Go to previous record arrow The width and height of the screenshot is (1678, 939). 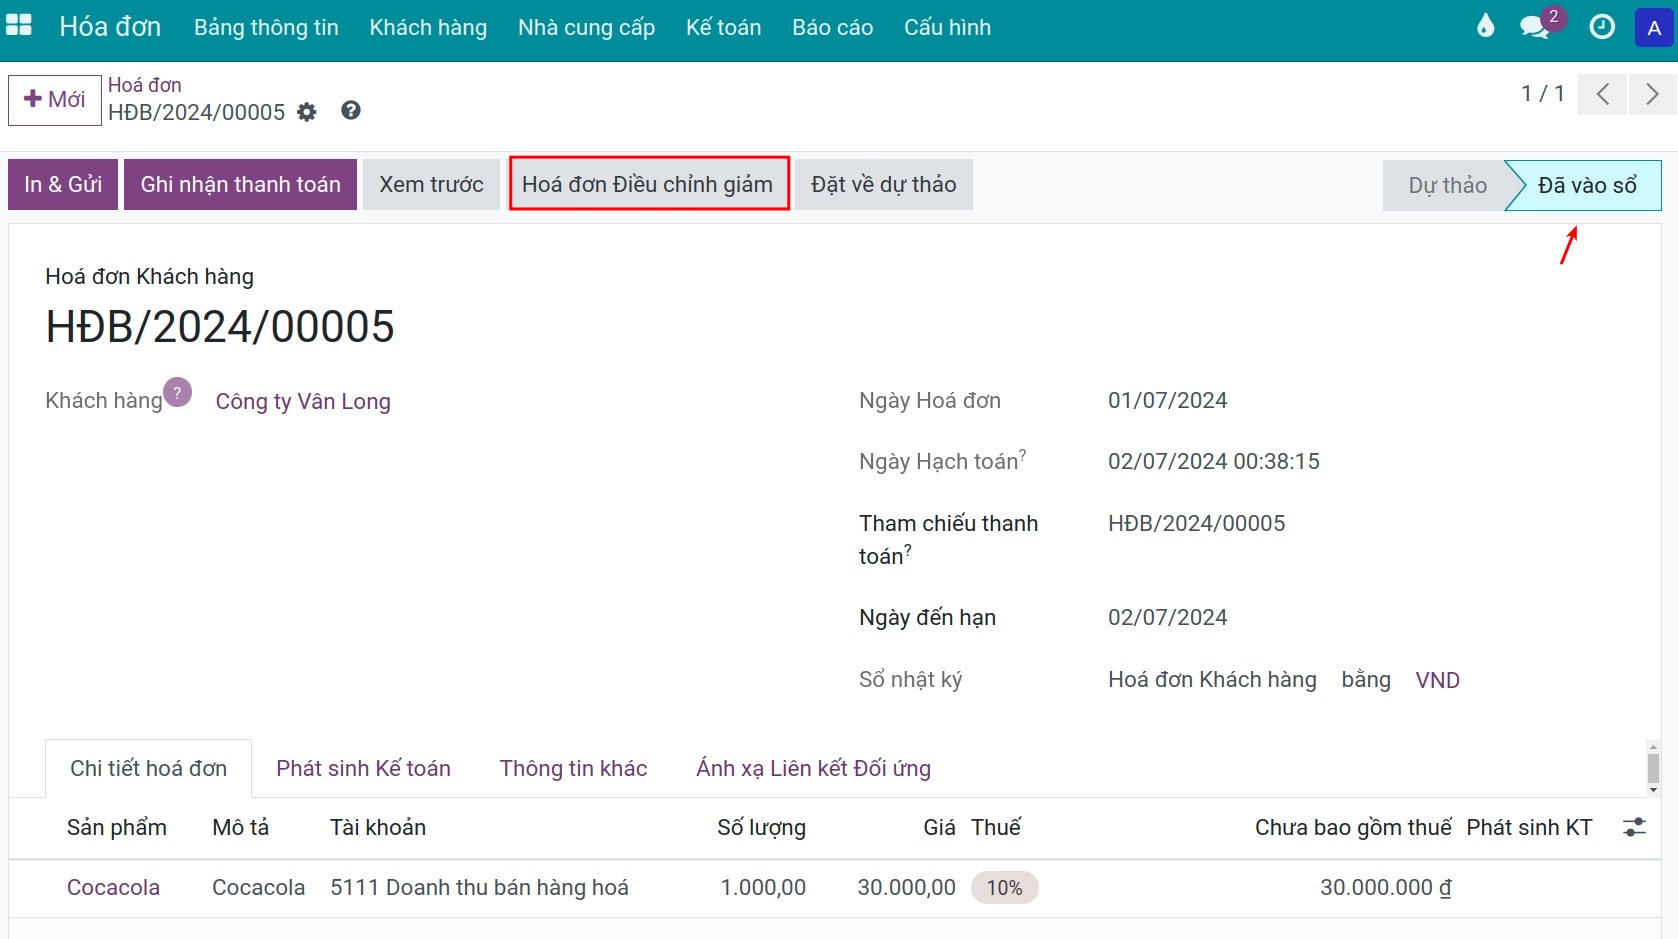1602,95
